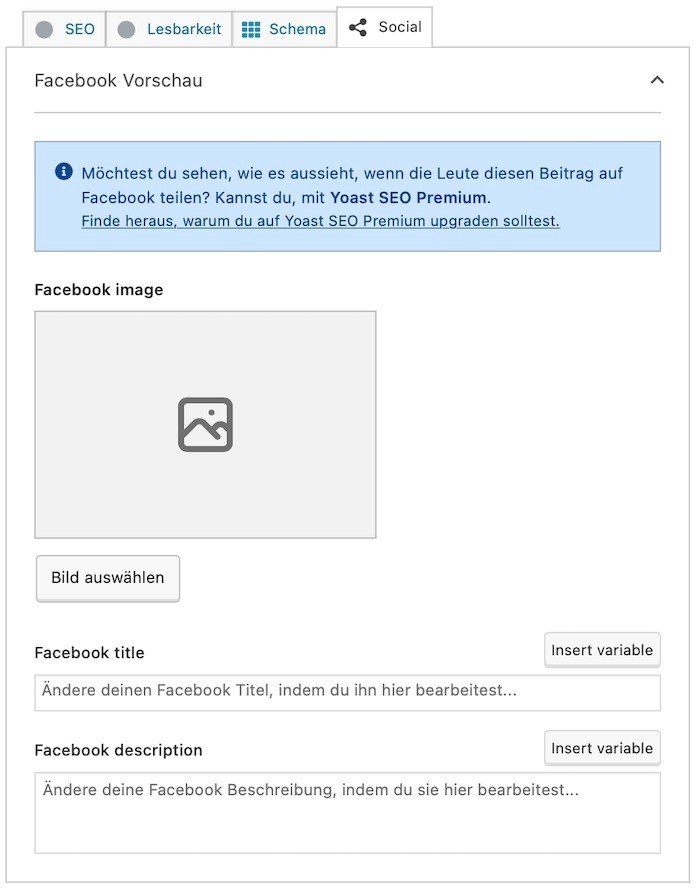Focus the Facebook description text area
The height and width of the screenshot is (892, 700).
[348, 813]
